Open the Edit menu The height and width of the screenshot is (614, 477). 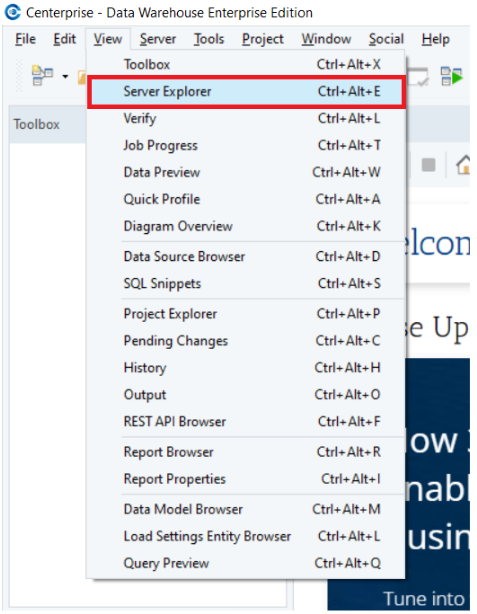pos(65,39)
